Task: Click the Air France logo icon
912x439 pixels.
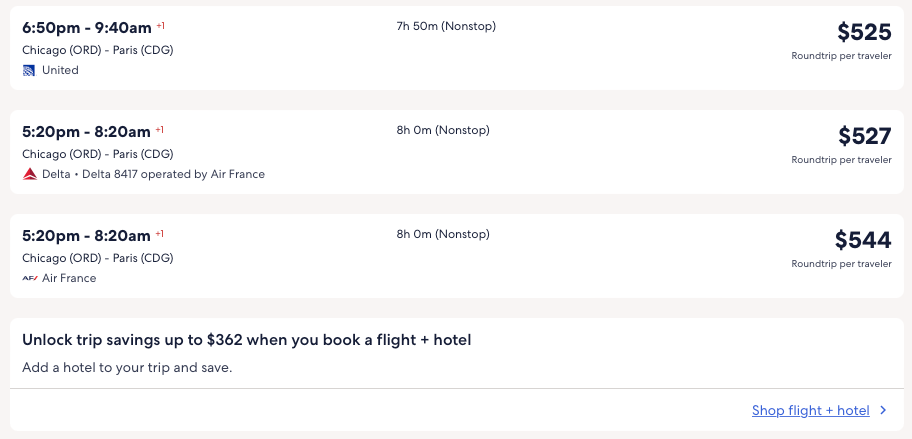Action: tap(29, 278)
